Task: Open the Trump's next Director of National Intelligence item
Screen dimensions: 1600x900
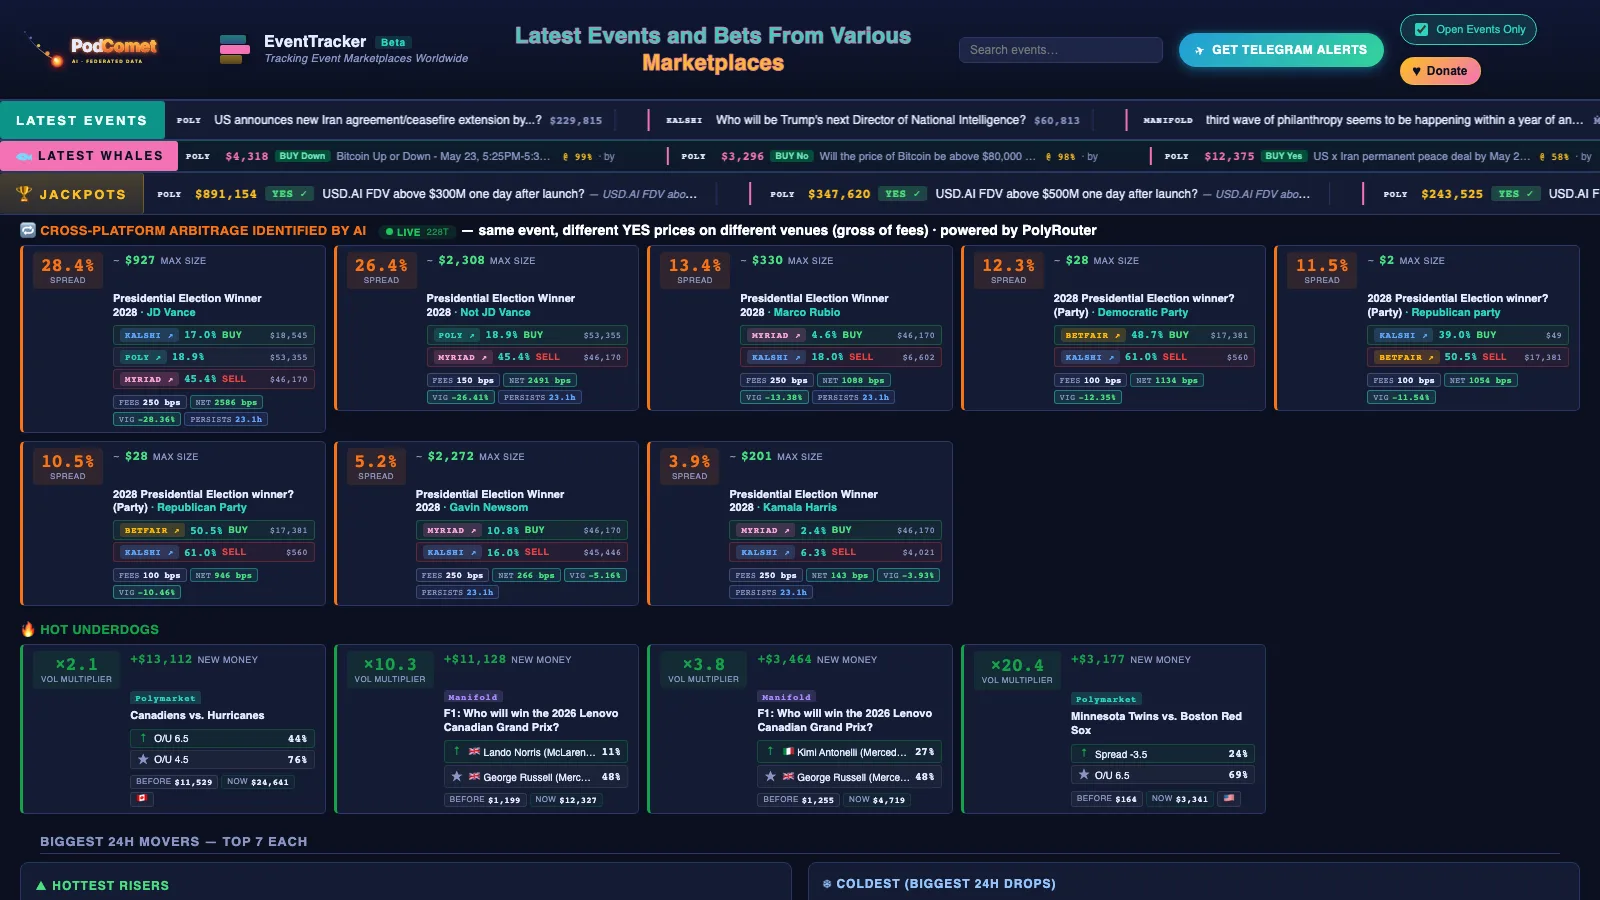Action: point(873,120)
